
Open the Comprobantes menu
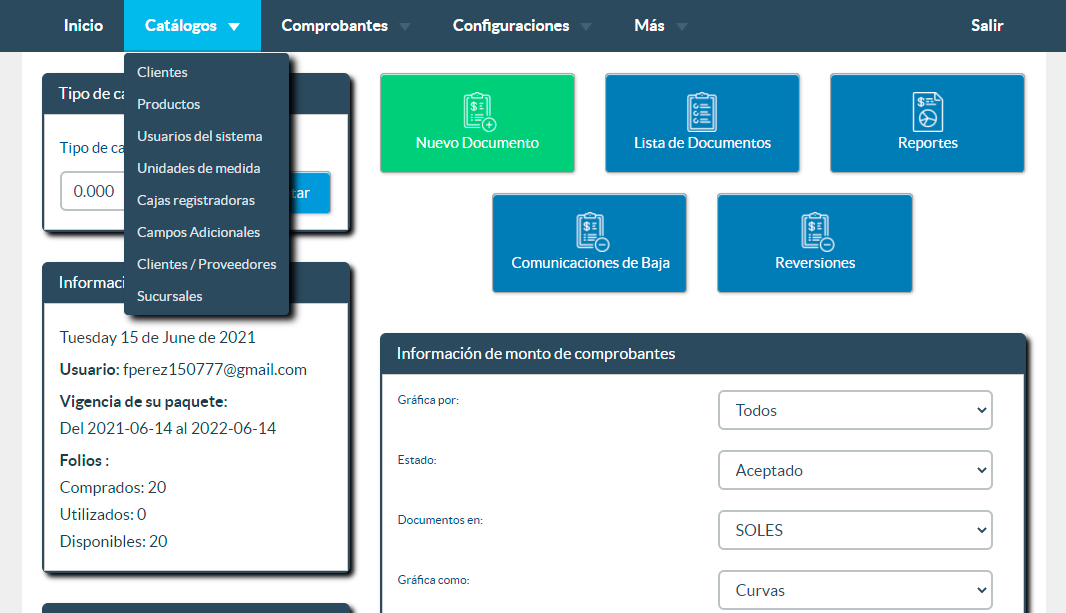pyautogui.click(x=345, y=26)
